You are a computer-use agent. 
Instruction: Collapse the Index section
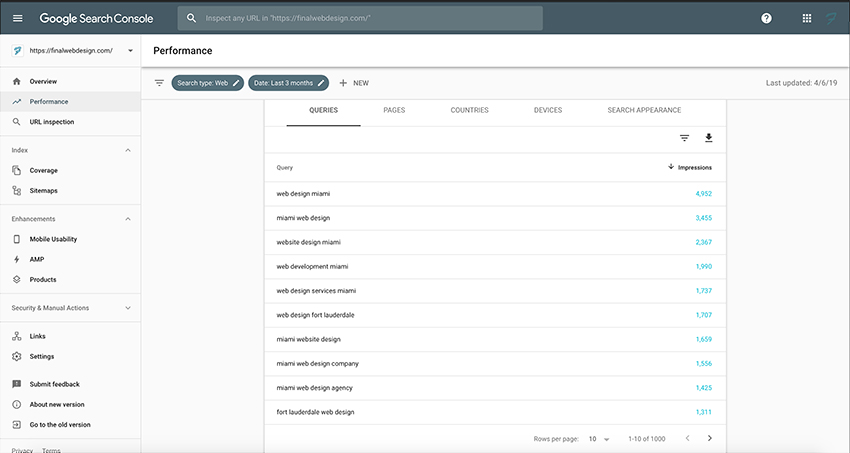pos(128,150)
